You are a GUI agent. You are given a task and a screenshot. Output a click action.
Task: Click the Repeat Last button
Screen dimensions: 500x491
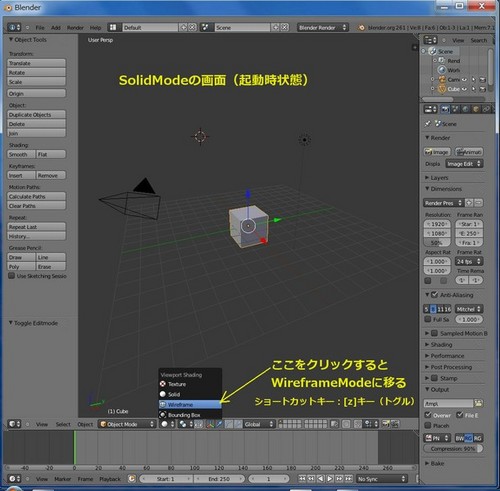click(x=36, y=227)
